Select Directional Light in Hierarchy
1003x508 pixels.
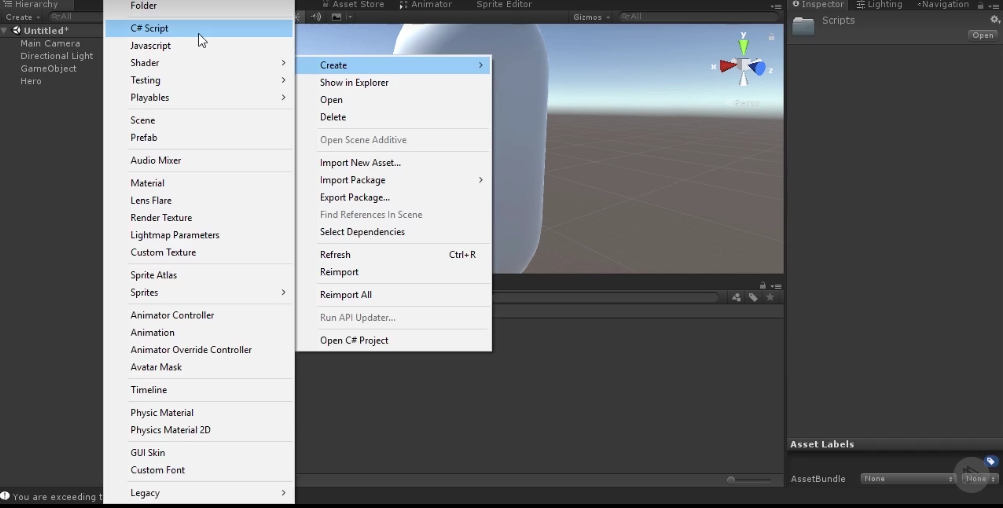pos(56,56)
